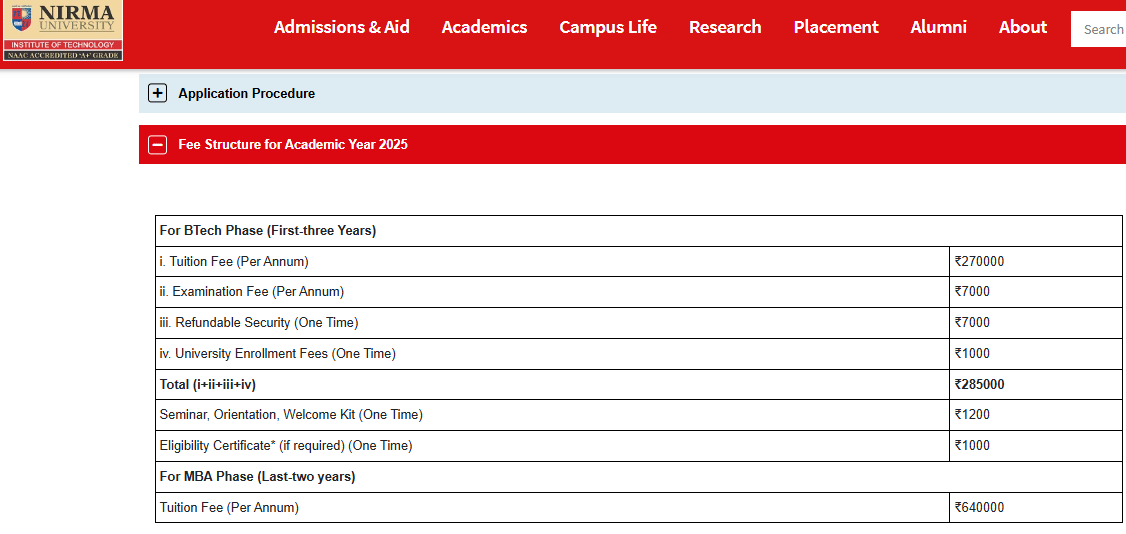Click the plus icon beside Application Procedure
Image resolution: width=1126 pixels, height=534 pixels.
157,93
